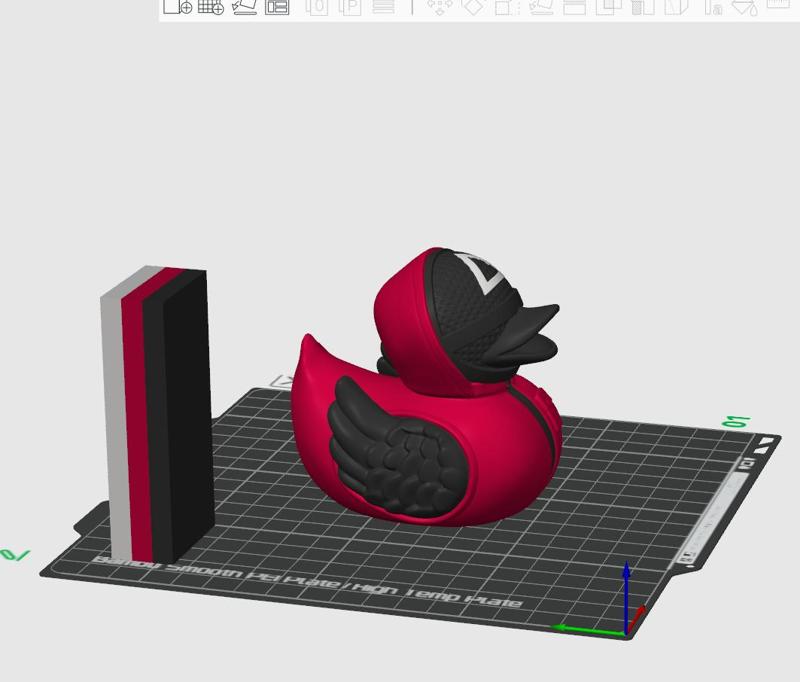Screen dimensions: 800x682
Task: Select the Lay on face tool
Action: click(x=541, y=6)
